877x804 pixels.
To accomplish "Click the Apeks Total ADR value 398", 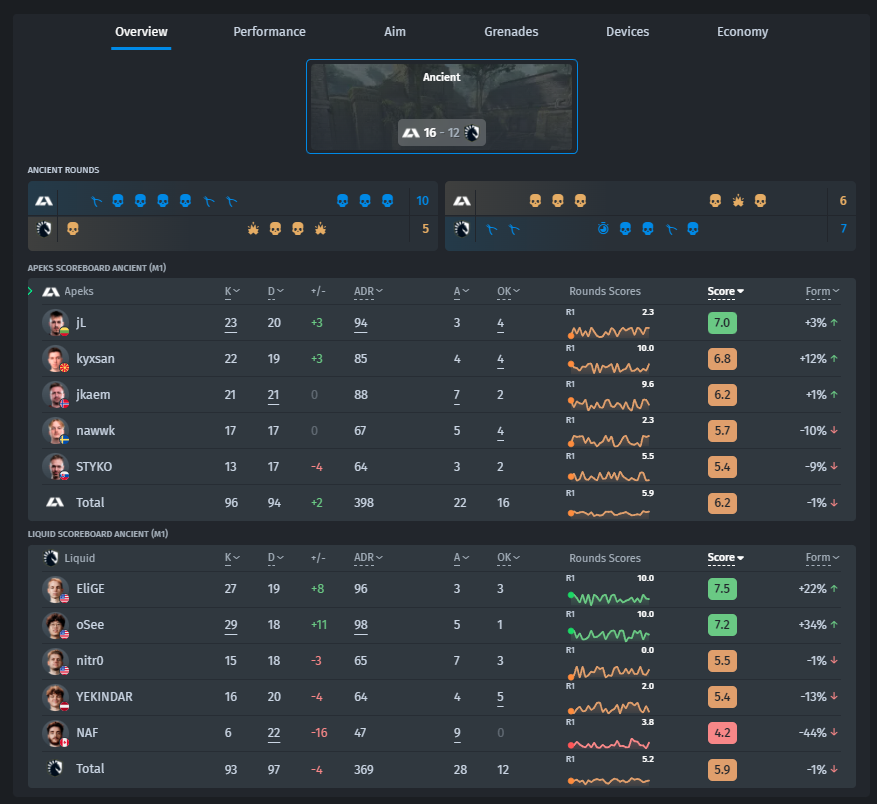I will pyautogui.click(x=364, y=503).
